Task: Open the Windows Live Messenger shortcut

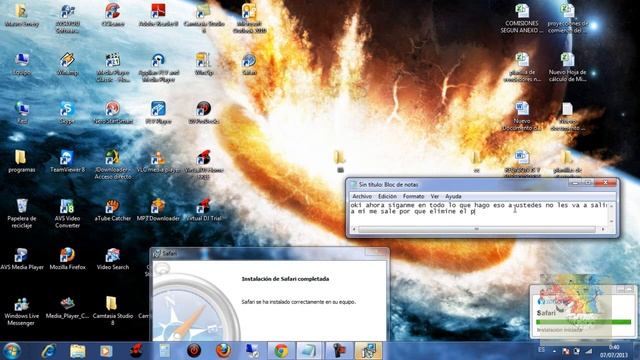Action: (22, 310)
